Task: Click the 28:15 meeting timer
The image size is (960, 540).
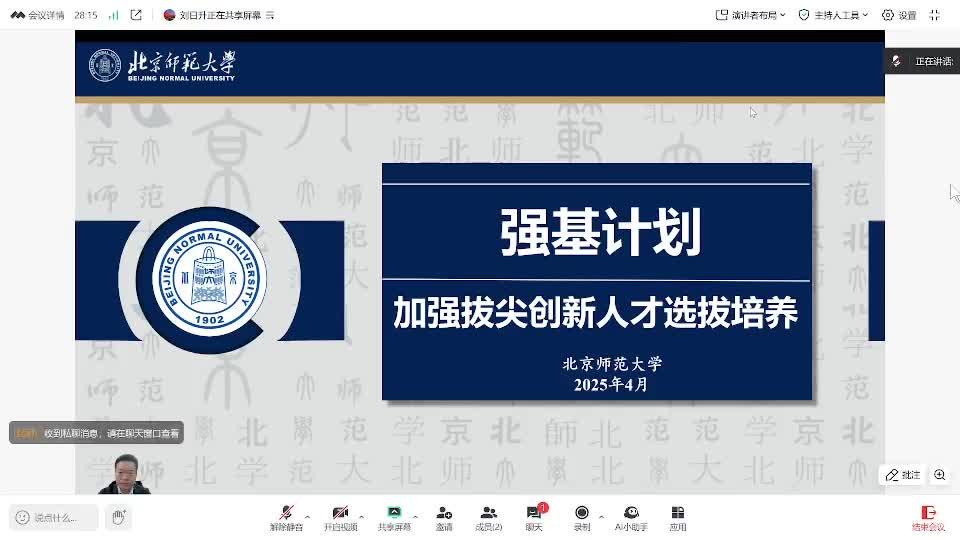Action: 86,15
